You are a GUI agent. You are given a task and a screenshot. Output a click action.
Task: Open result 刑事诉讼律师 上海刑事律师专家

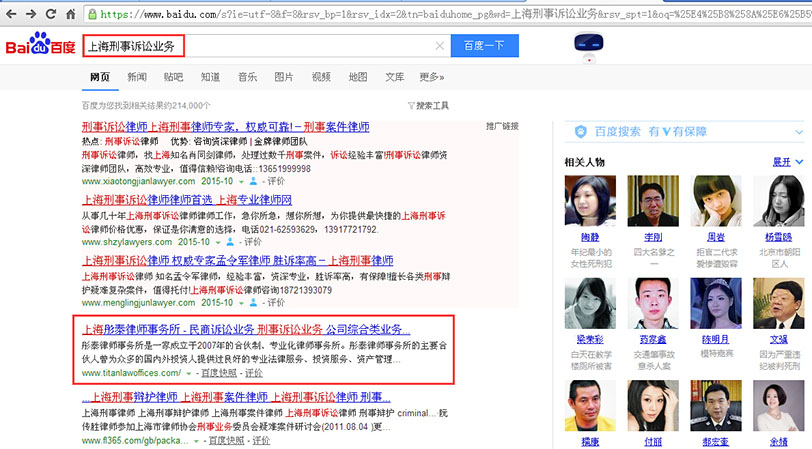pos(225,127)
